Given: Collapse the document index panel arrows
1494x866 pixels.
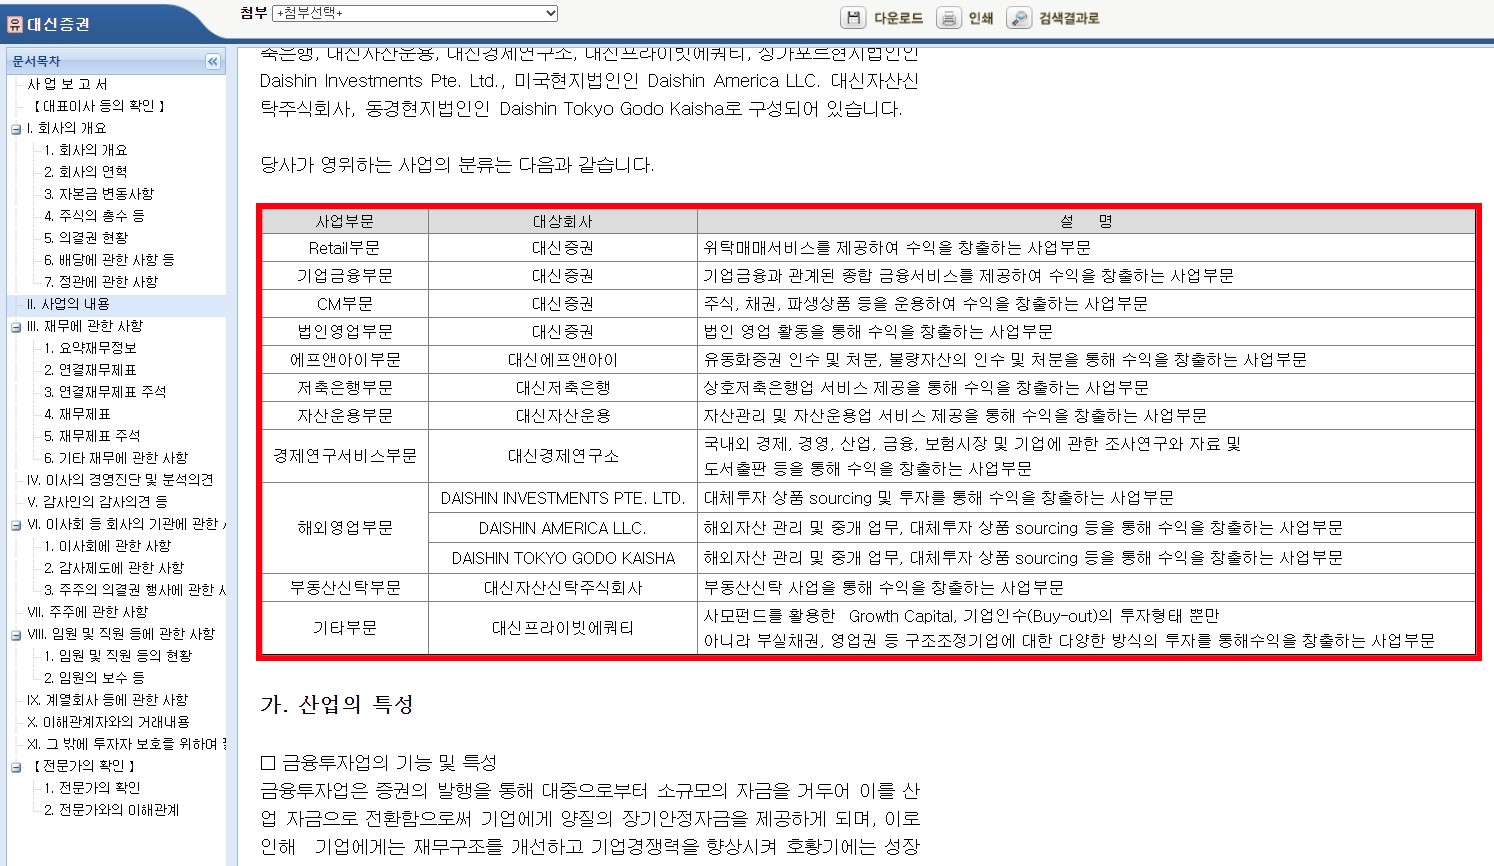Looking at the screenshot, I should [x=213, y=62].
